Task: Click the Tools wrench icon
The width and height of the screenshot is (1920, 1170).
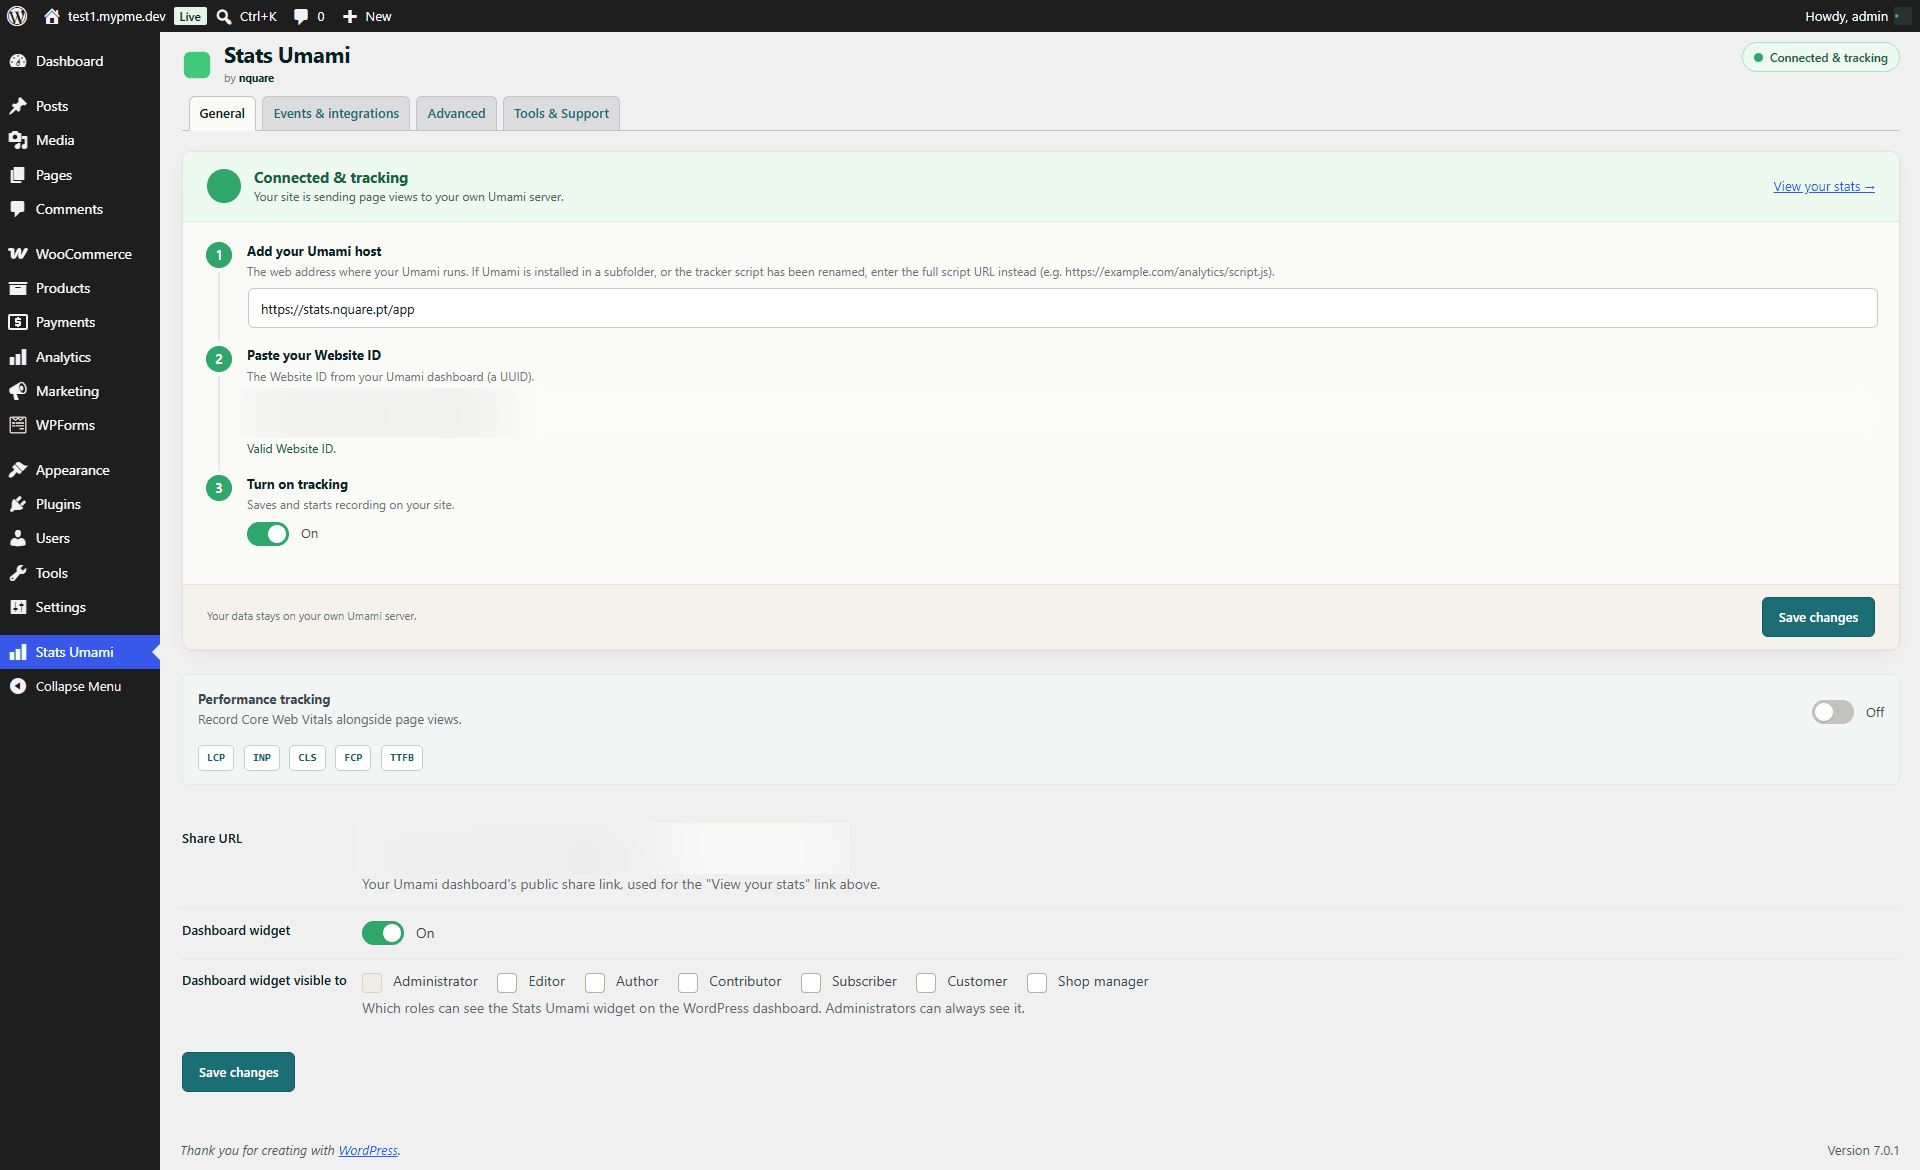Action: [x=18, y=573]
